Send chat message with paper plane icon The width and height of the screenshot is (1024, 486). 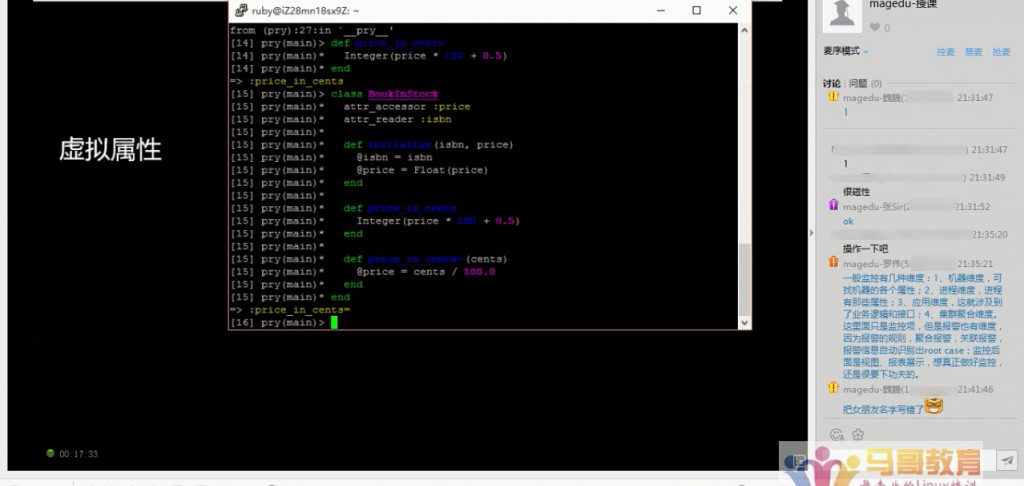[1007, 460]
